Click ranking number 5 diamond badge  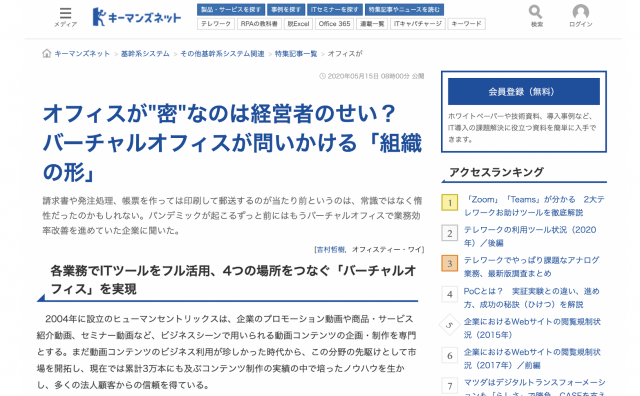click(x=449, y=325)
